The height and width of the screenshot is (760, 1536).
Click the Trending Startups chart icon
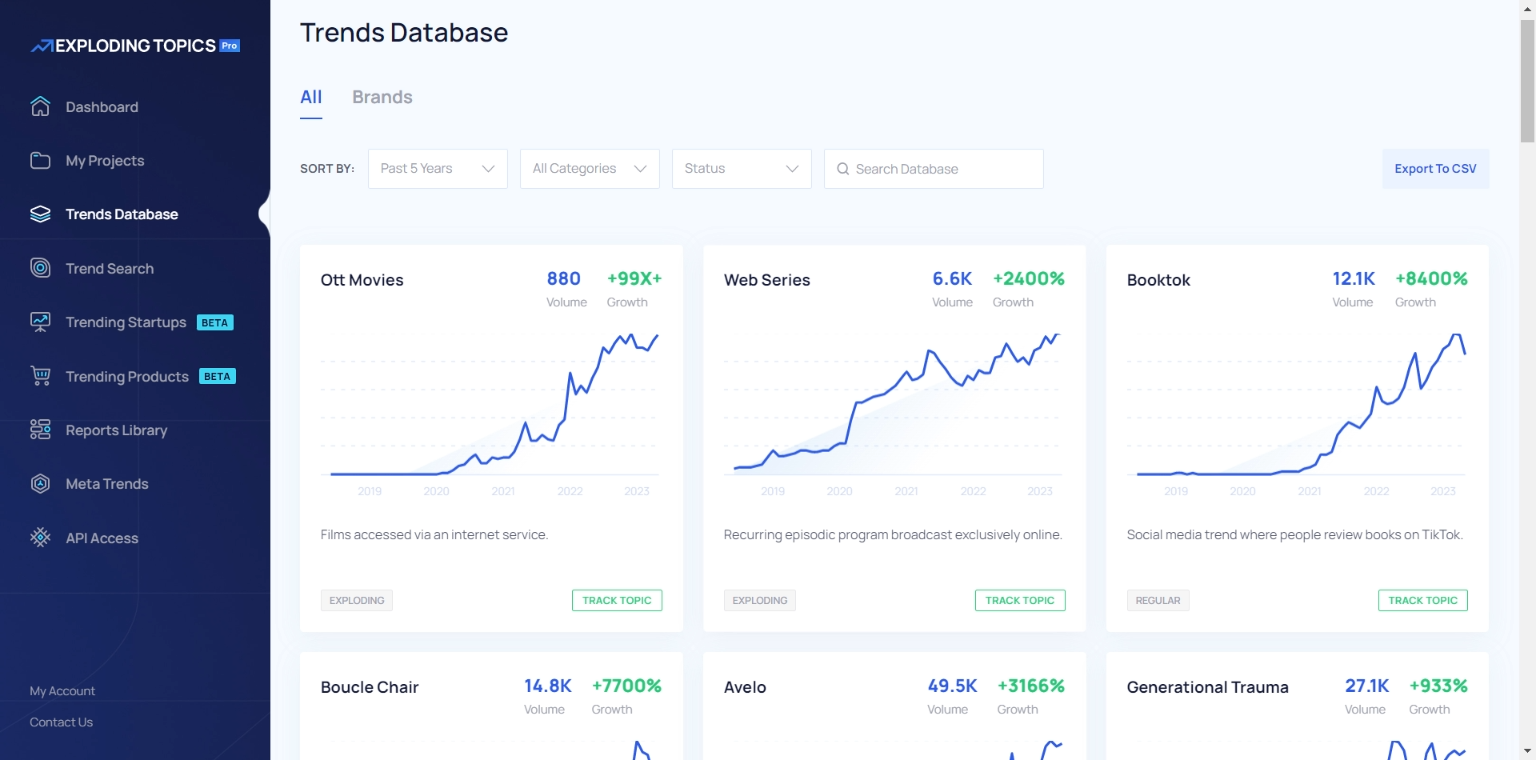pos(40,322)
